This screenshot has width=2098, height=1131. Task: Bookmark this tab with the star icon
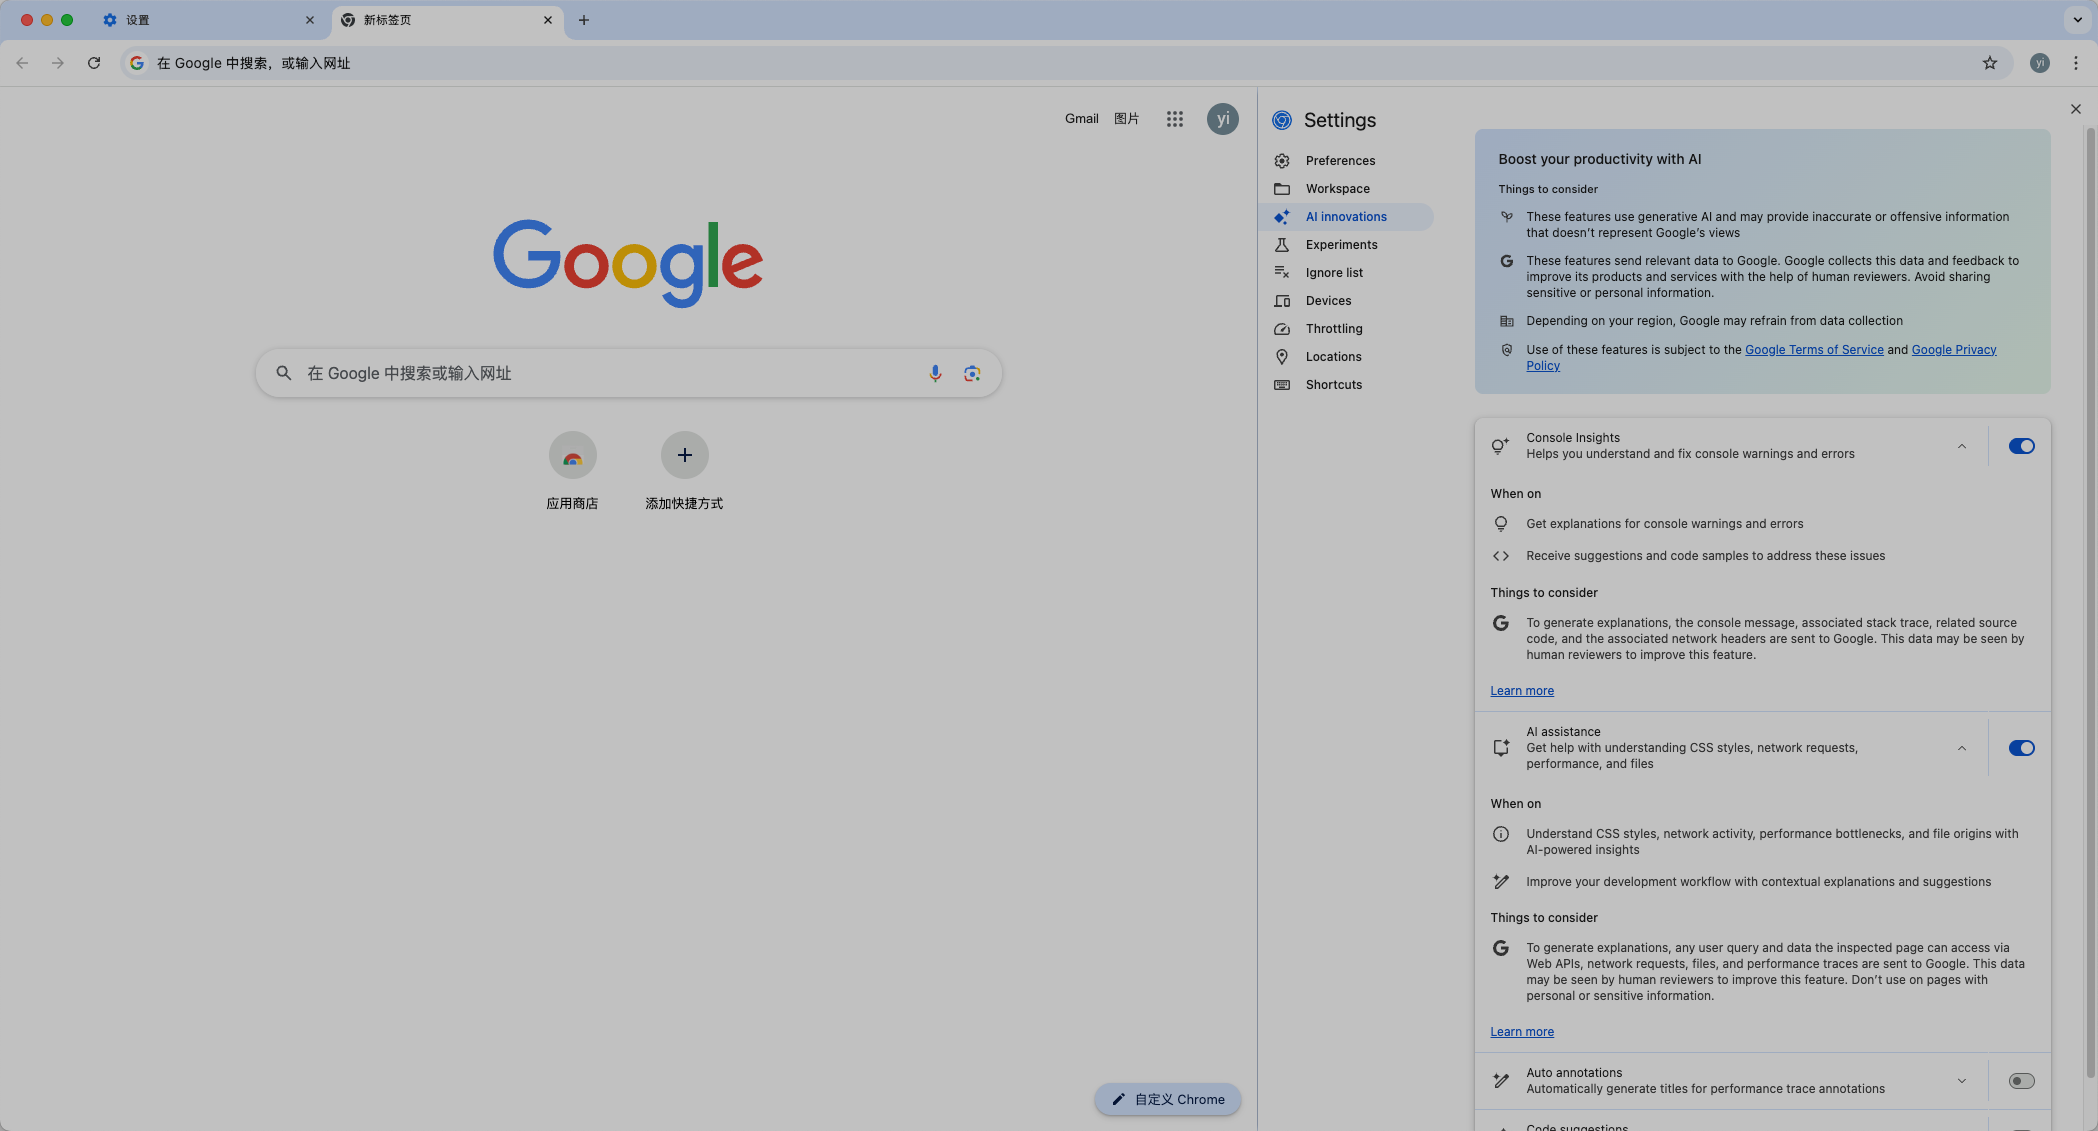[1989, 63]
